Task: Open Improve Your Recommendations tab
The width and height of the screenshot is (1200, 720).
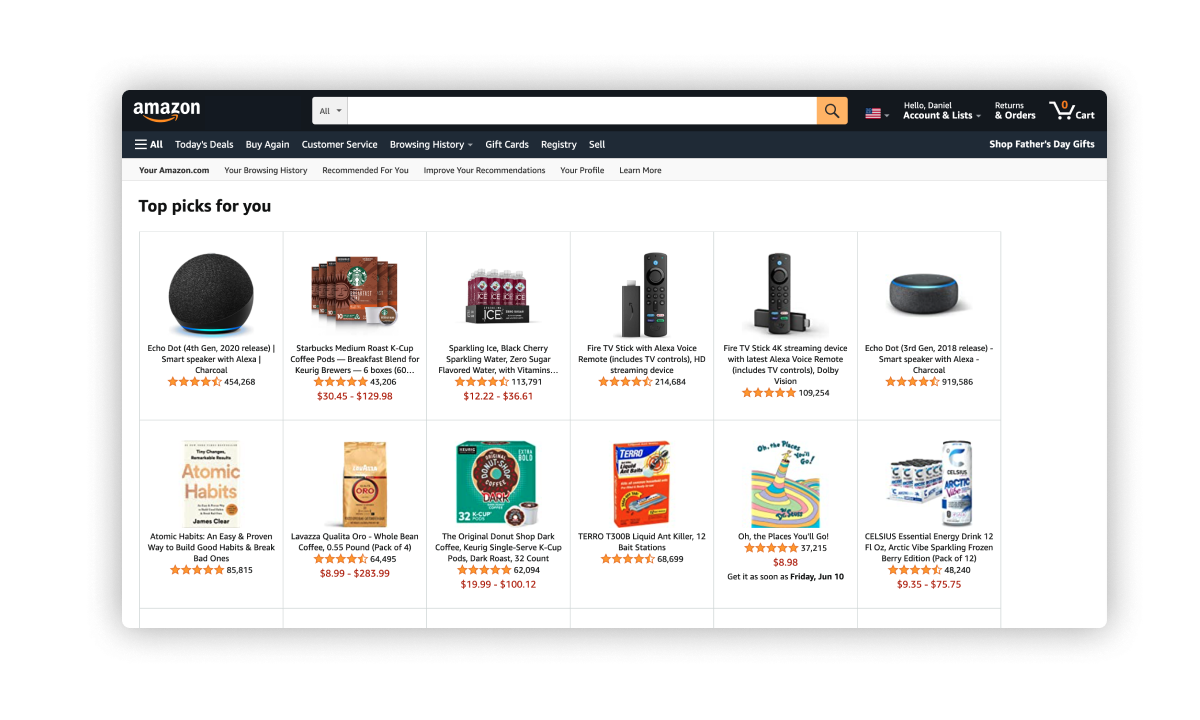Action: click(x=484, y=170)
